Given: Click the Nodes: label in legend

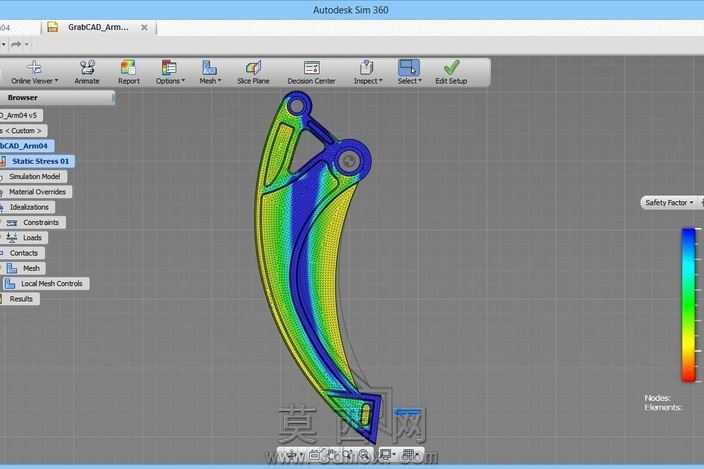Looking at the screenshot, I should (x=657, y=398).
